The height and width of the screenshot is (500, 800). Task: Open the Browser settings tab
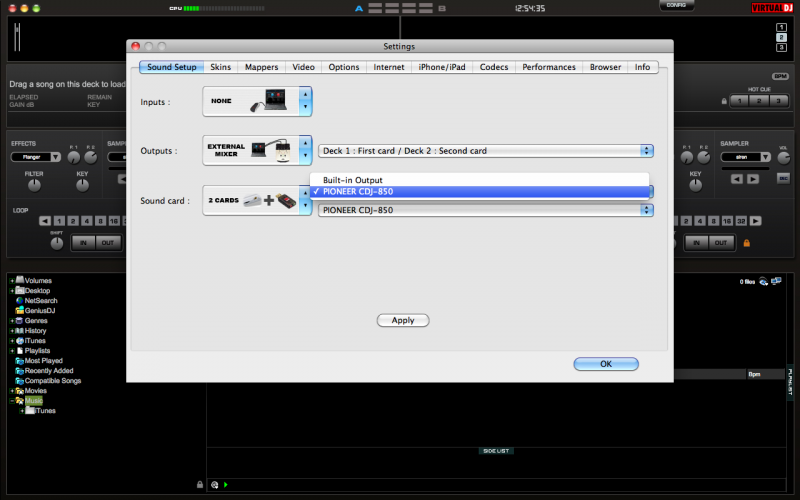605,67
